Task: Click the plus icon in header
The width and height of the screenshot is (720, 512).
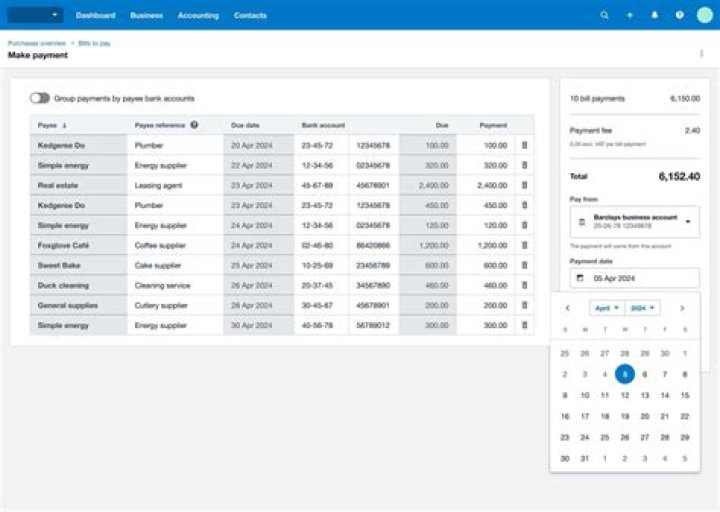Action: pyautogui.click(x=629, y=15)
